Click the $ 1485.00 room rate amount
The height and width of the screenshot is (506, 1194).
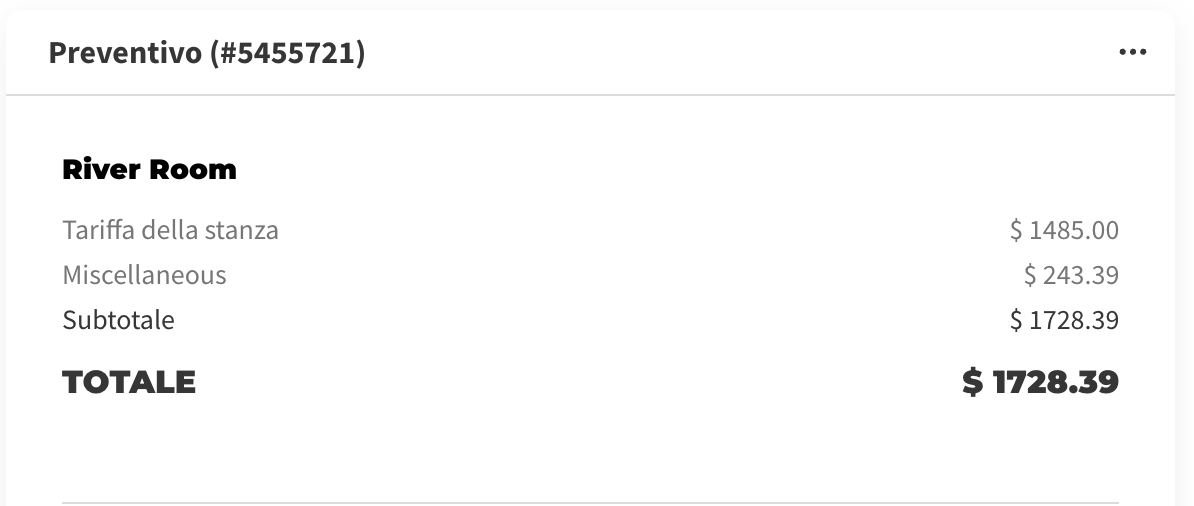point(1064,230)
